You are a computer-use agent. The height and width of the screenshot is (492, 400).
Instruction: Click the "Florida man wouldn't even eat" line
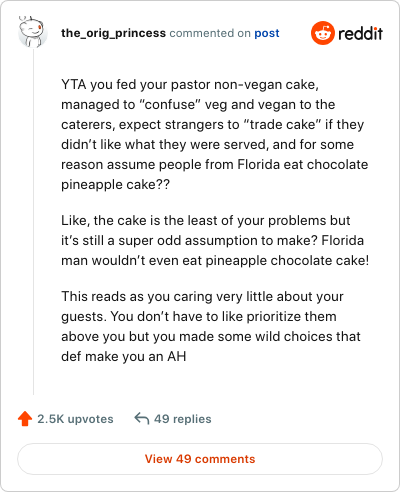tap(215, 260)
